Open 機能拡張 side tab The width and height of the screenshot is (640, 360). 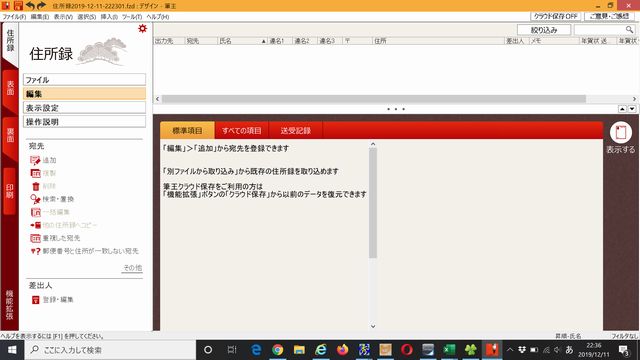(9, 305)
